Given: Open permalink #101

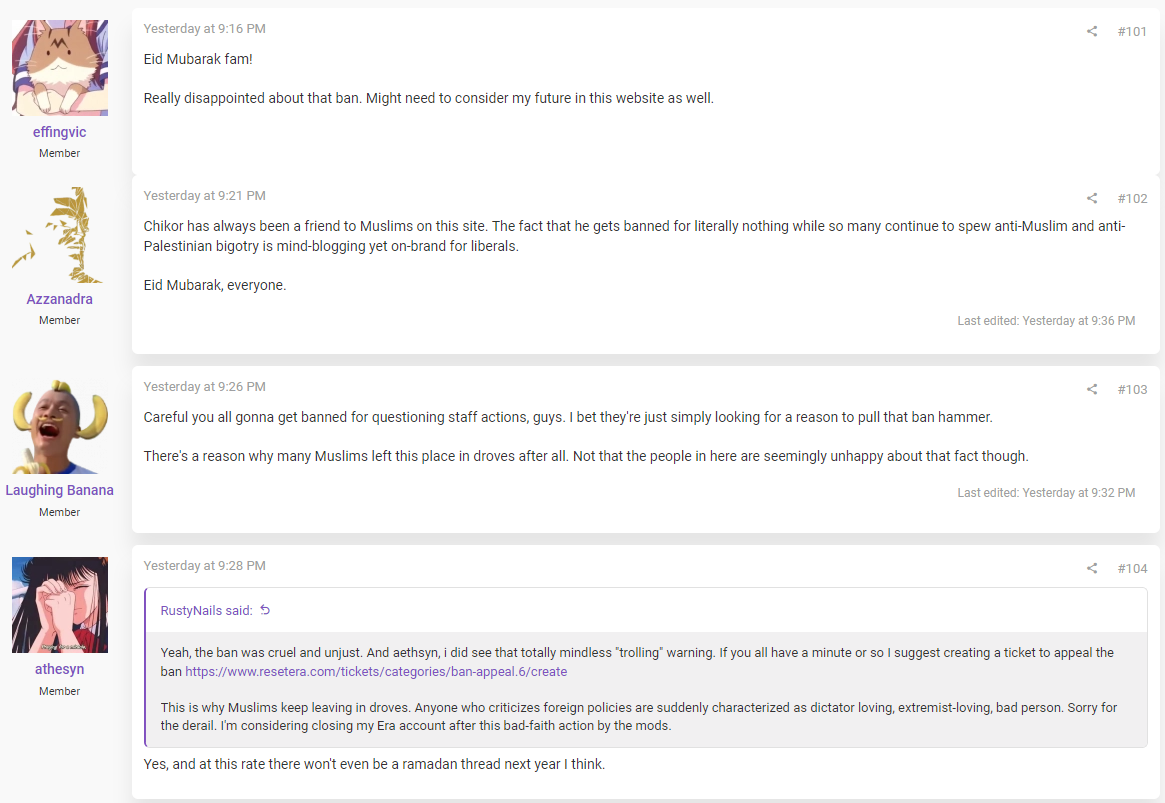Looking at the screenshot, I should click(x=1132, y=31).
